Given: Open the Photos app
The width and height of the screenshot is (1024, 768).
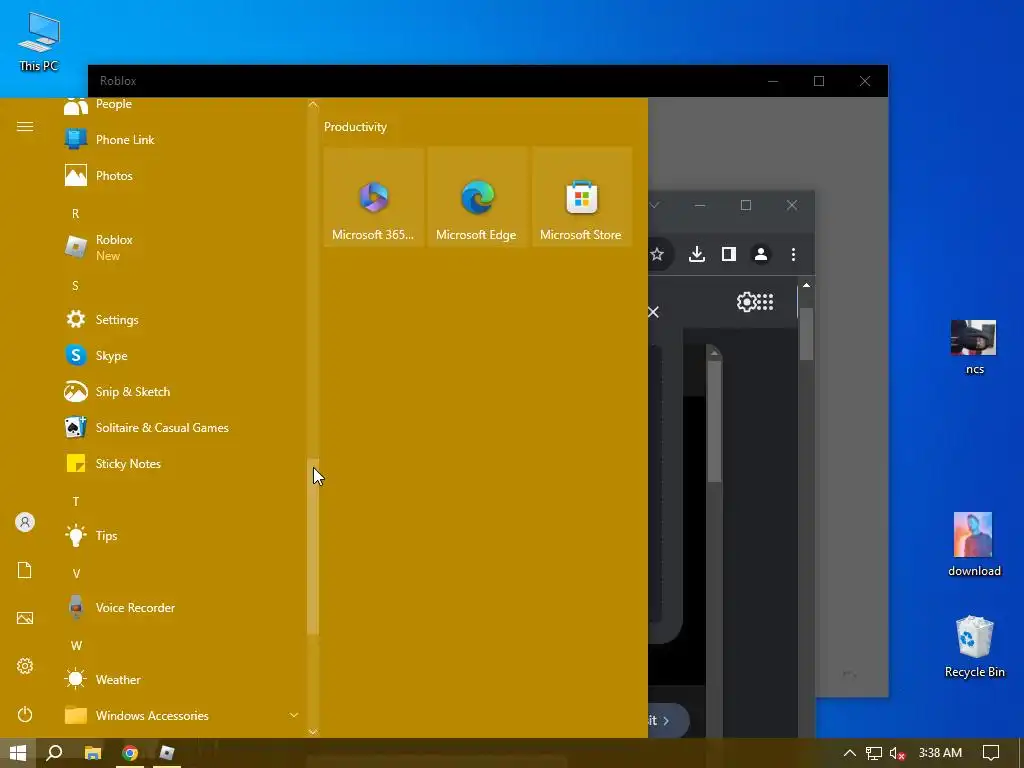Looking at the screenshot, I should pos(184,176).
